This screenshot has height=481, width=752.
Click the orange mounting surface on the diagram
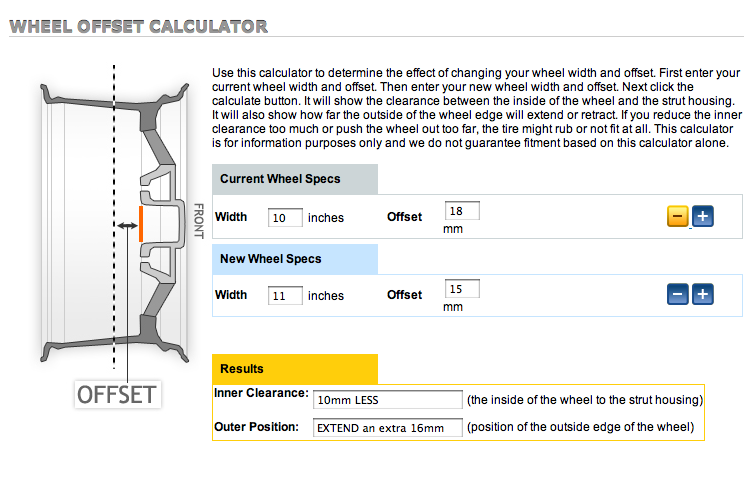(141, 224)
